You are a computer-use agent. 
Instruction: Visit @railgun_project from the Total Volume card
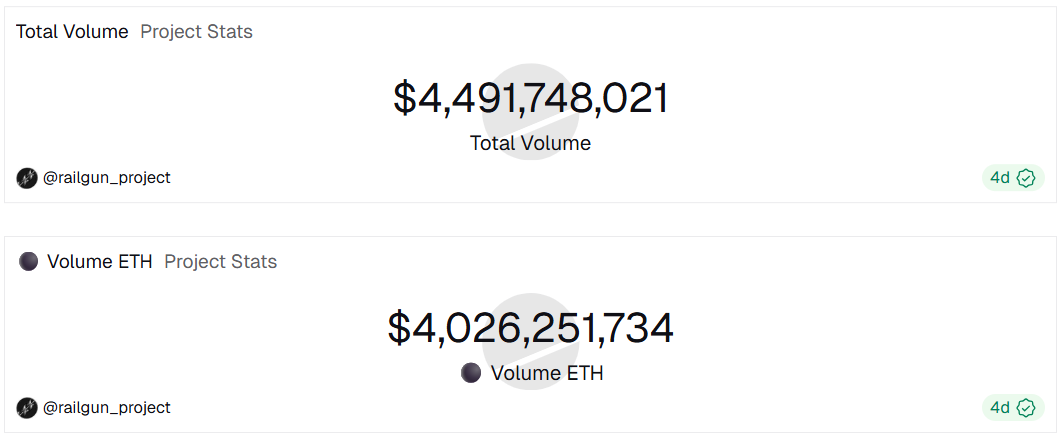107,178
